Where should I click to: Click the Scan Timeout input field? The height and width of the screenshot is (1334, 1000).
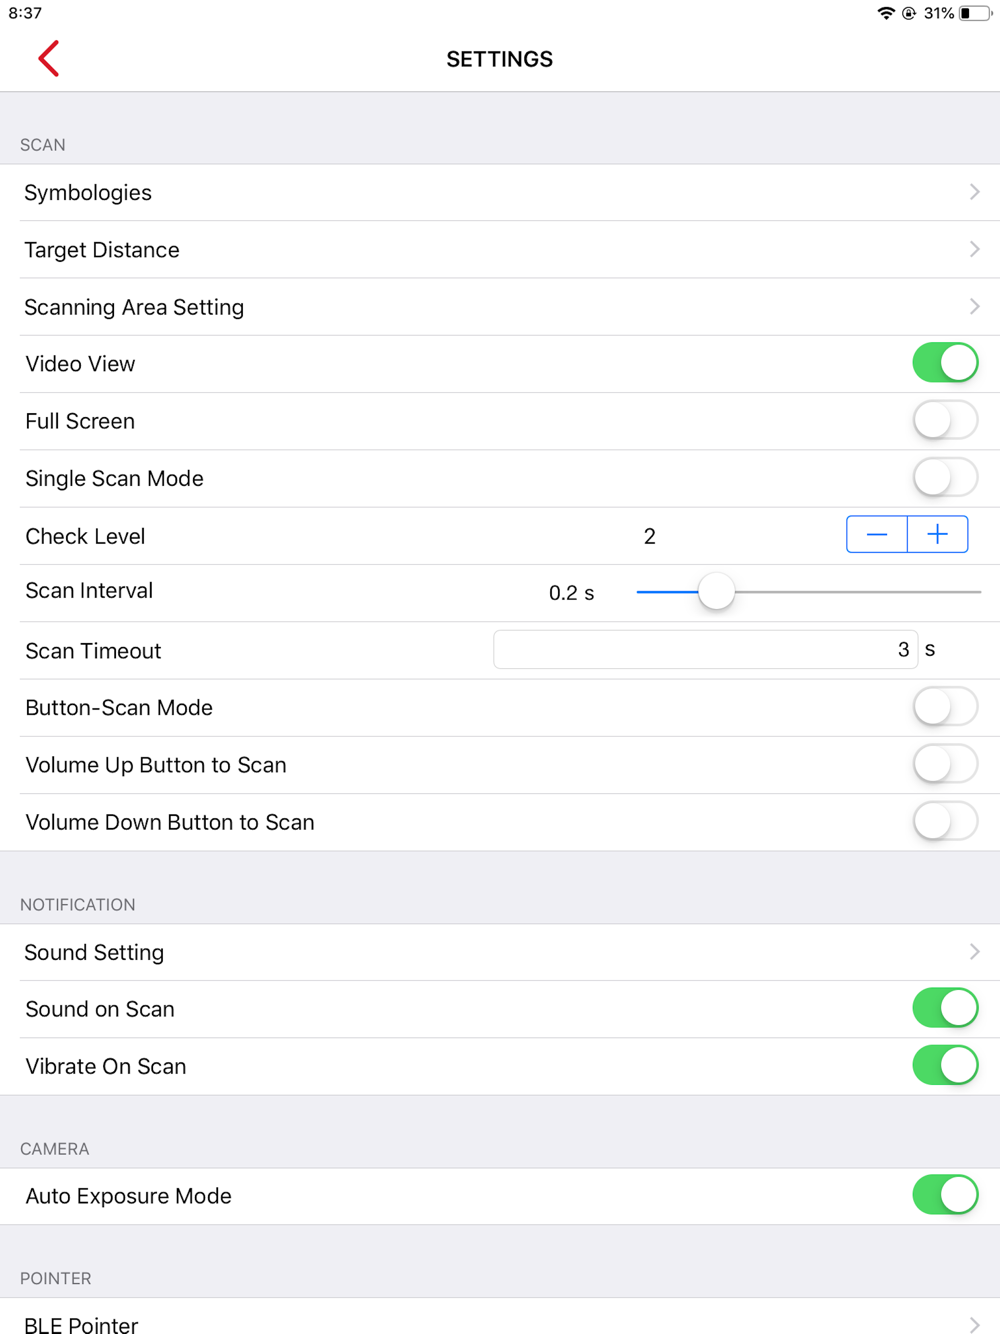(x=705, y=650)
